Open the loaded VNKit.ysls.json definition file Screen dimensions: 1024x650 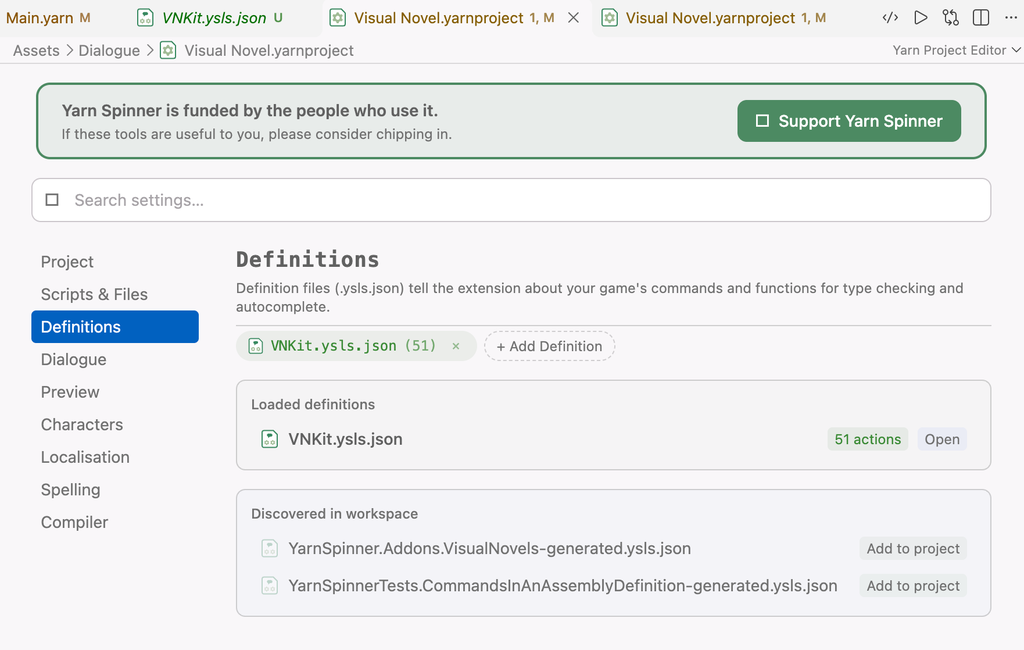[942, 439]
